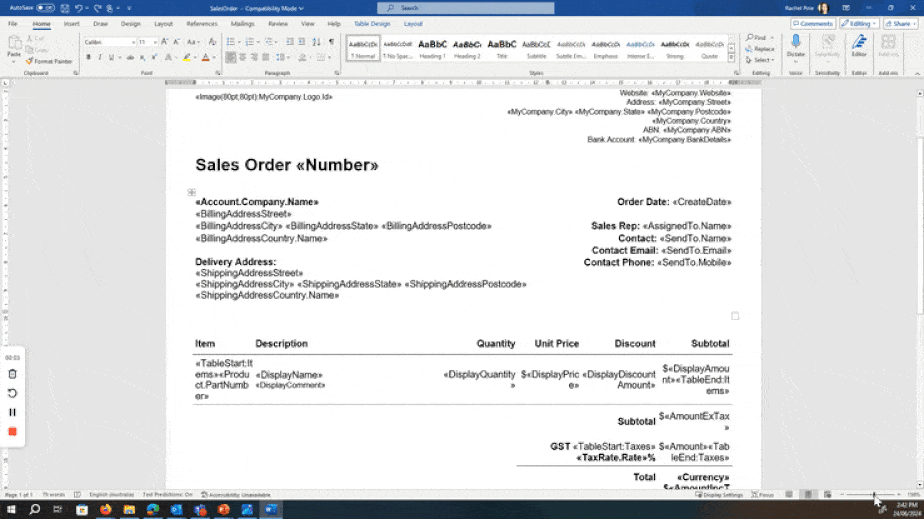Apply italic formatting
The image size is (924, 519).
tap(100, 57)
